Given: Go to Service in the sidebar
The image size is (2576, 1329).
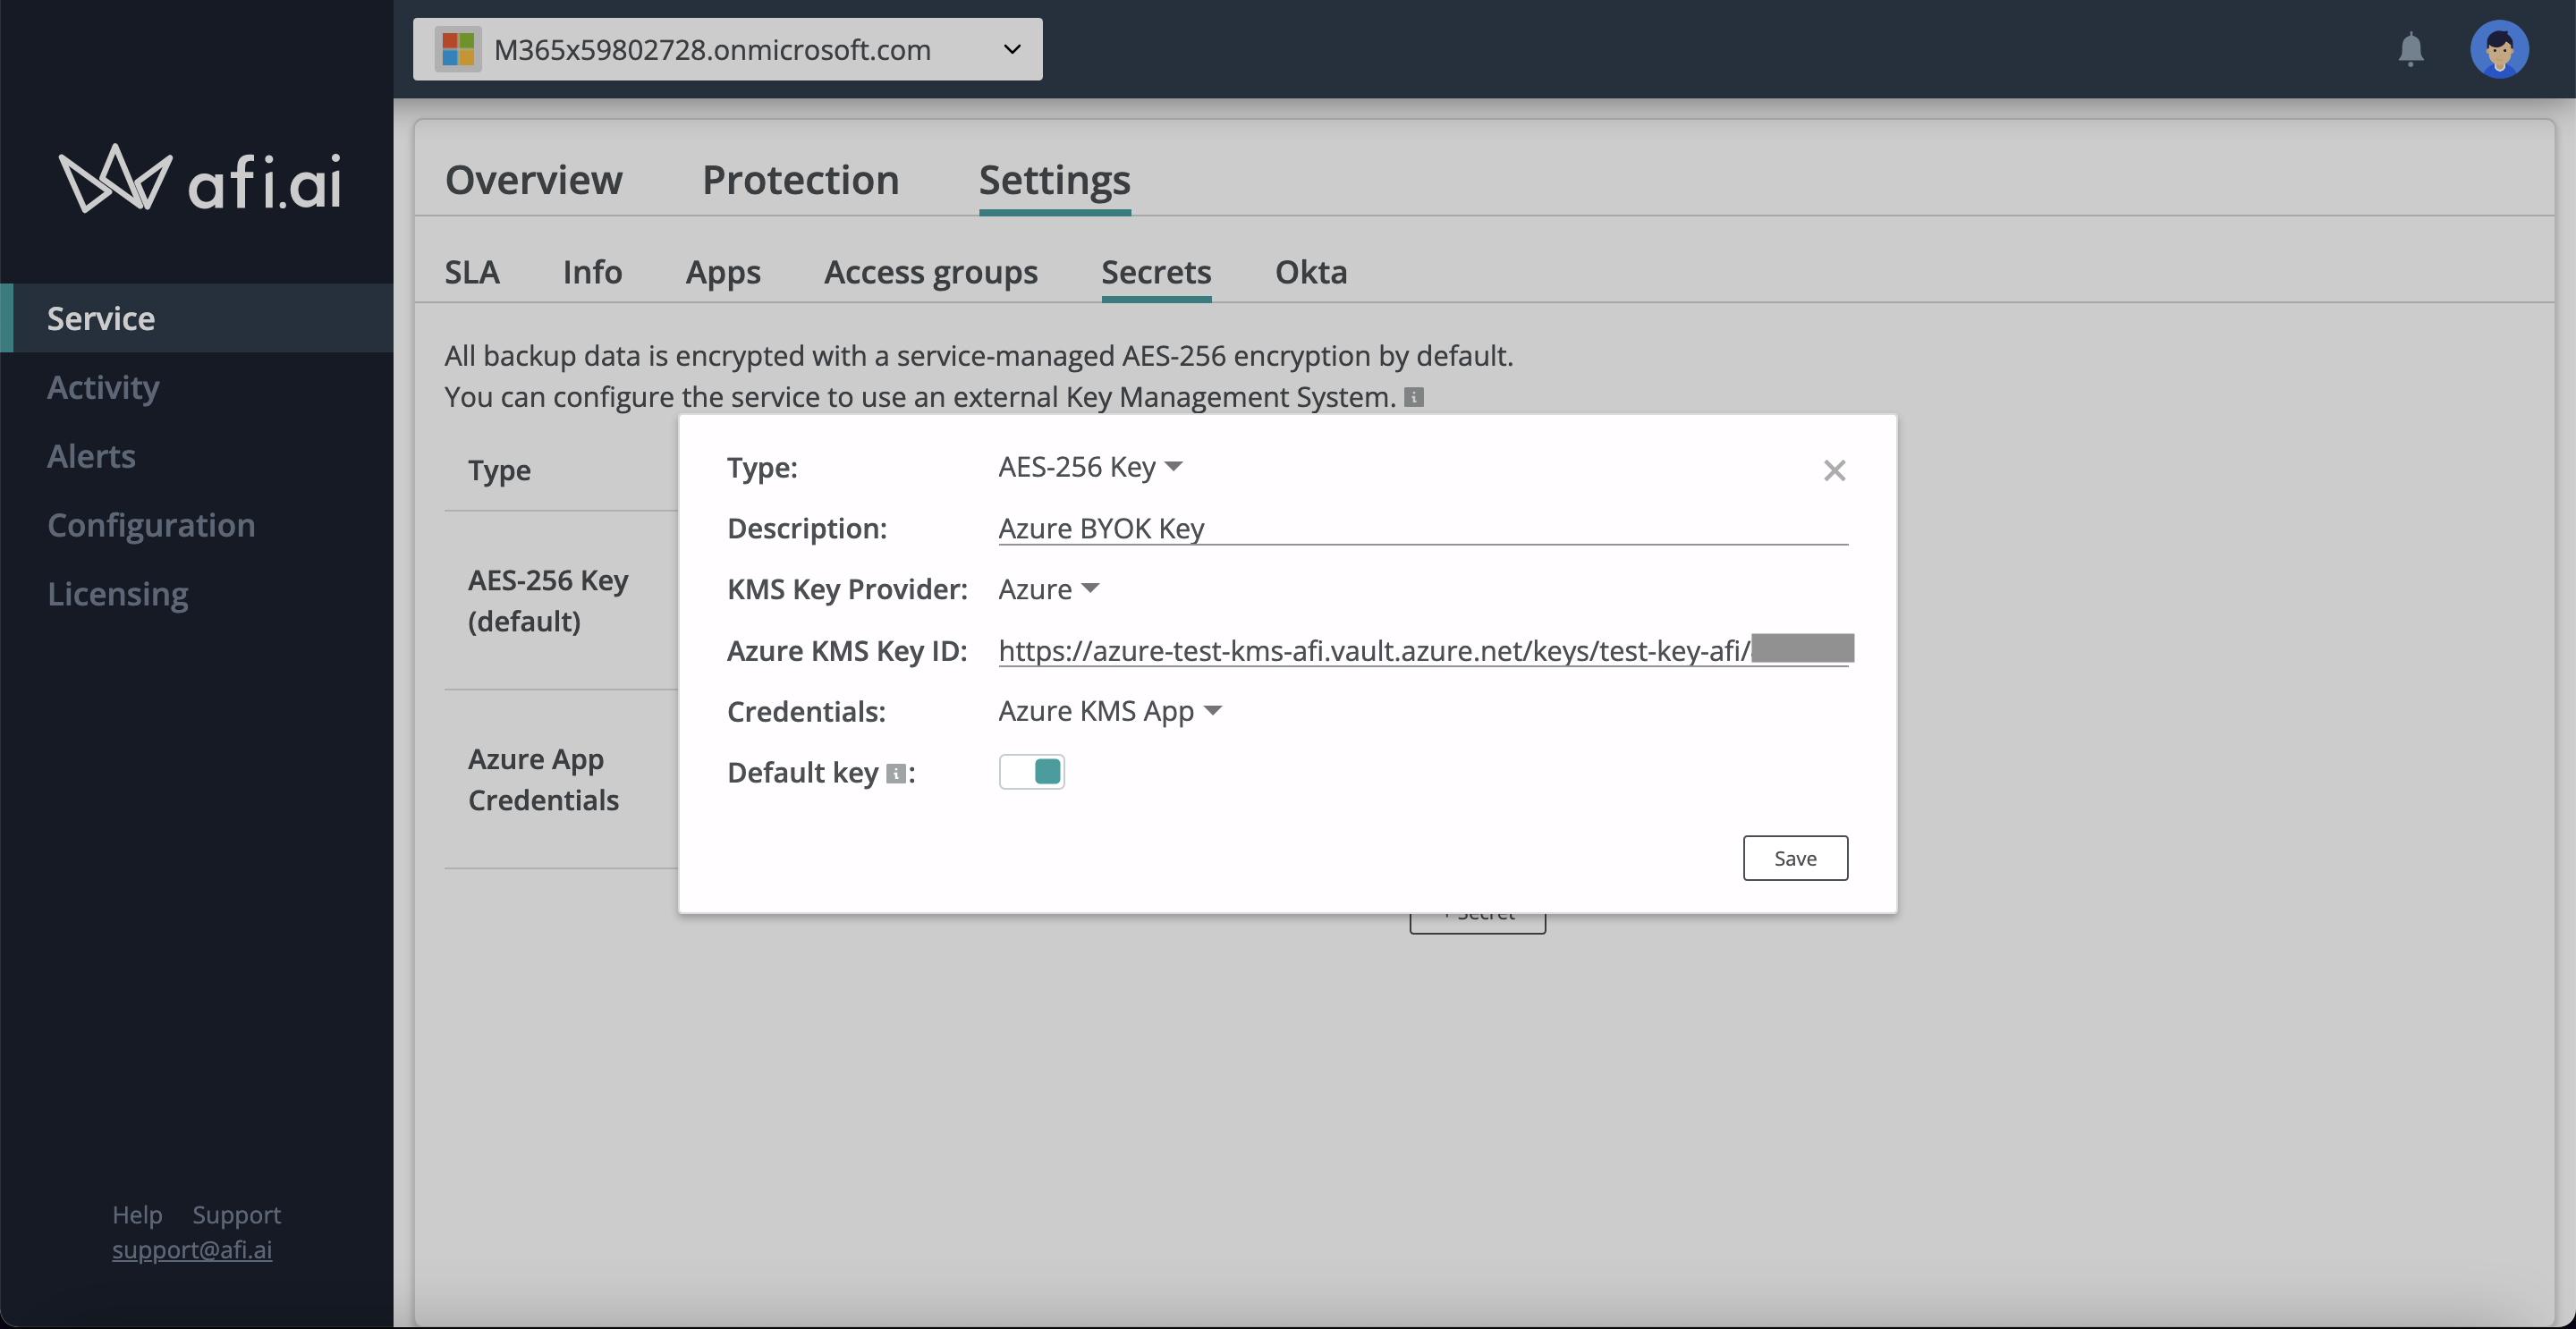Looking at the screenshot, I should [197, 318].
